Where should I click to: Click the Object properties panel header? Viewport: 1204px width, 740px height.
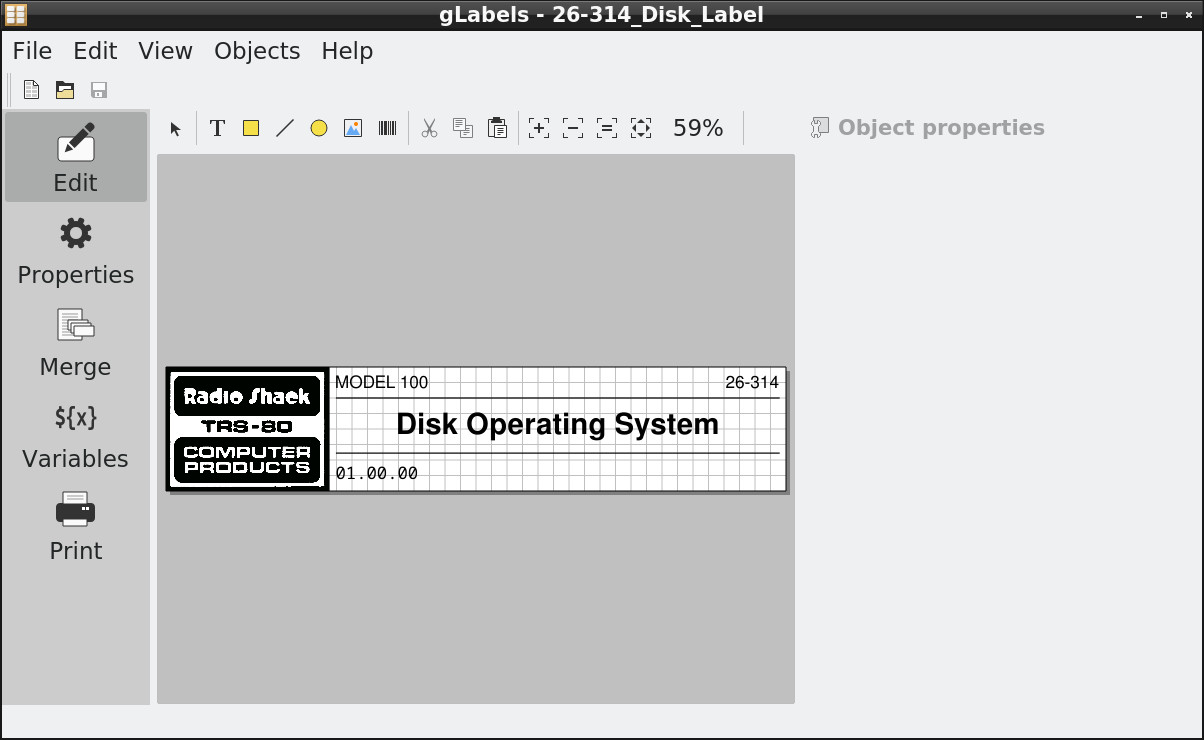(927, 128)
